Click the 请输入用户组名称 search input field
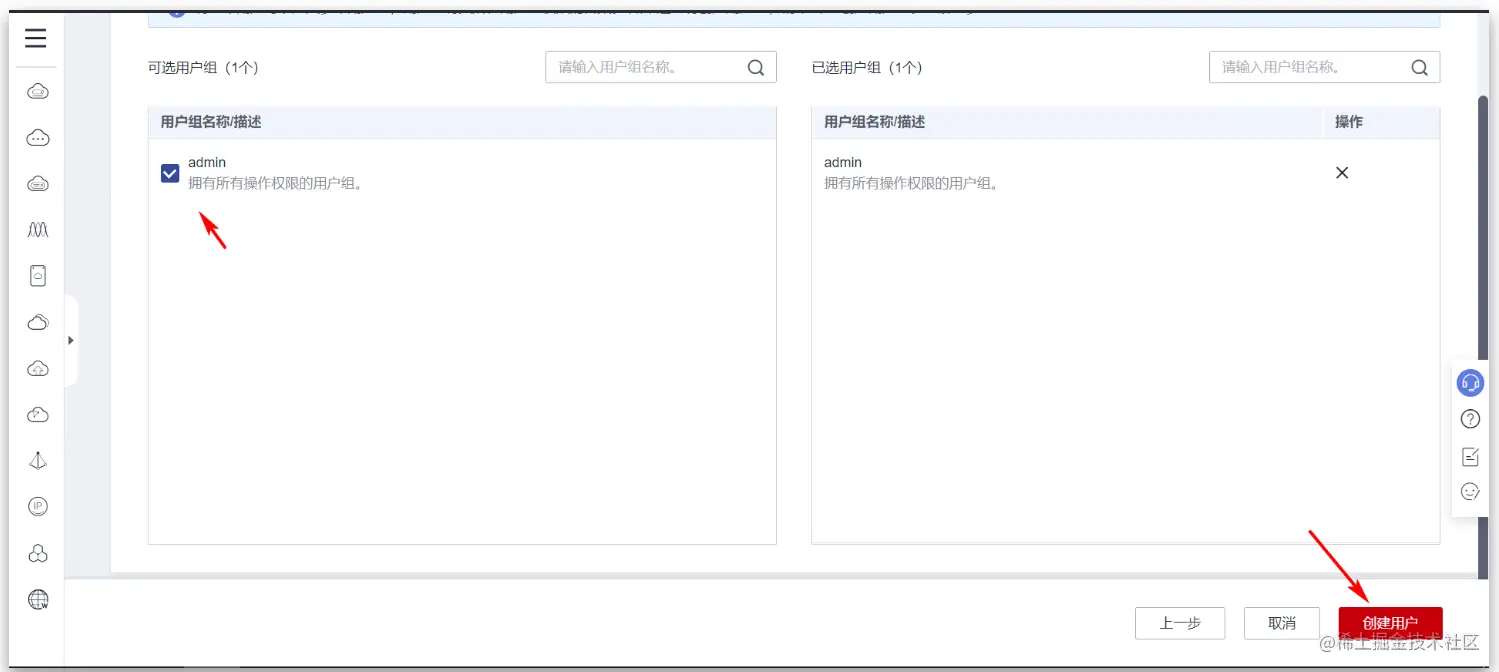 tap(650, 67)
